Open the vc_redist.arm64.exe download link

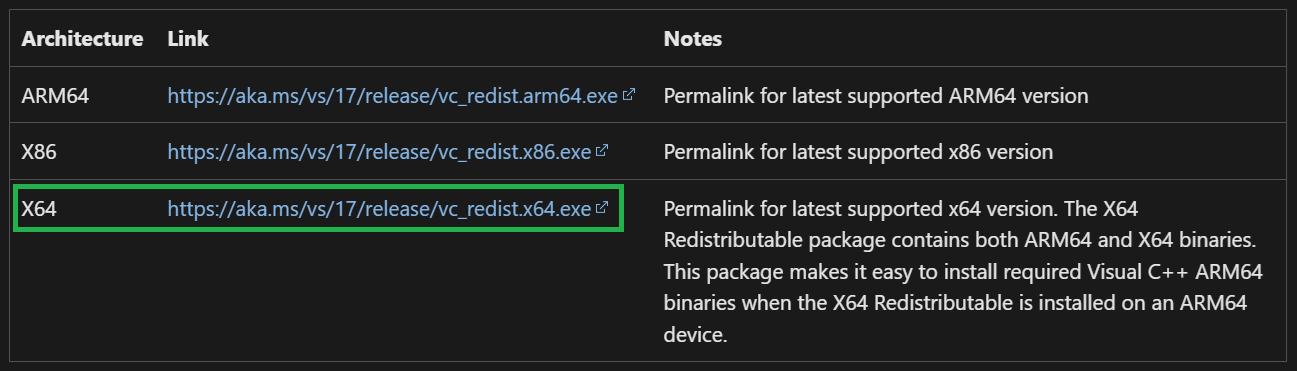pyautogui.click(x=392, y=96)
